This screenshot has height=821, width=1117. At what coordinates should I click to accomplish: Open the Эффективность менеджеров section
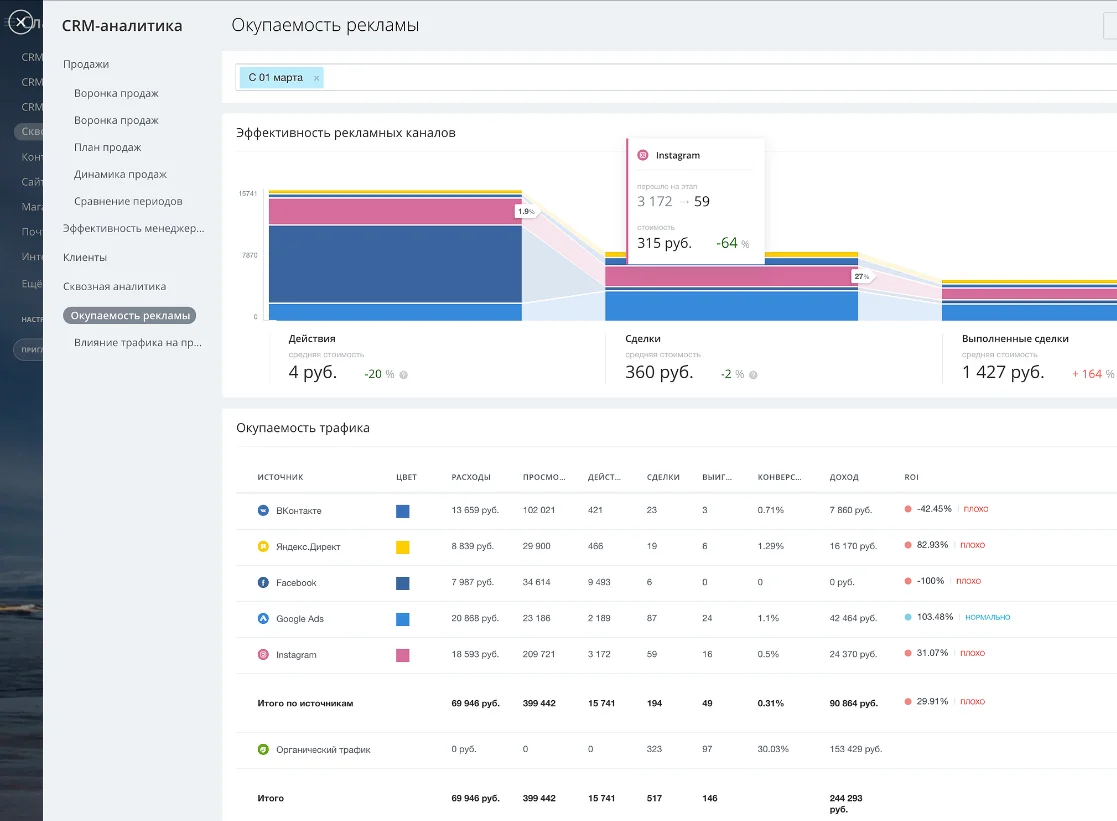click(x=133, y=228)
